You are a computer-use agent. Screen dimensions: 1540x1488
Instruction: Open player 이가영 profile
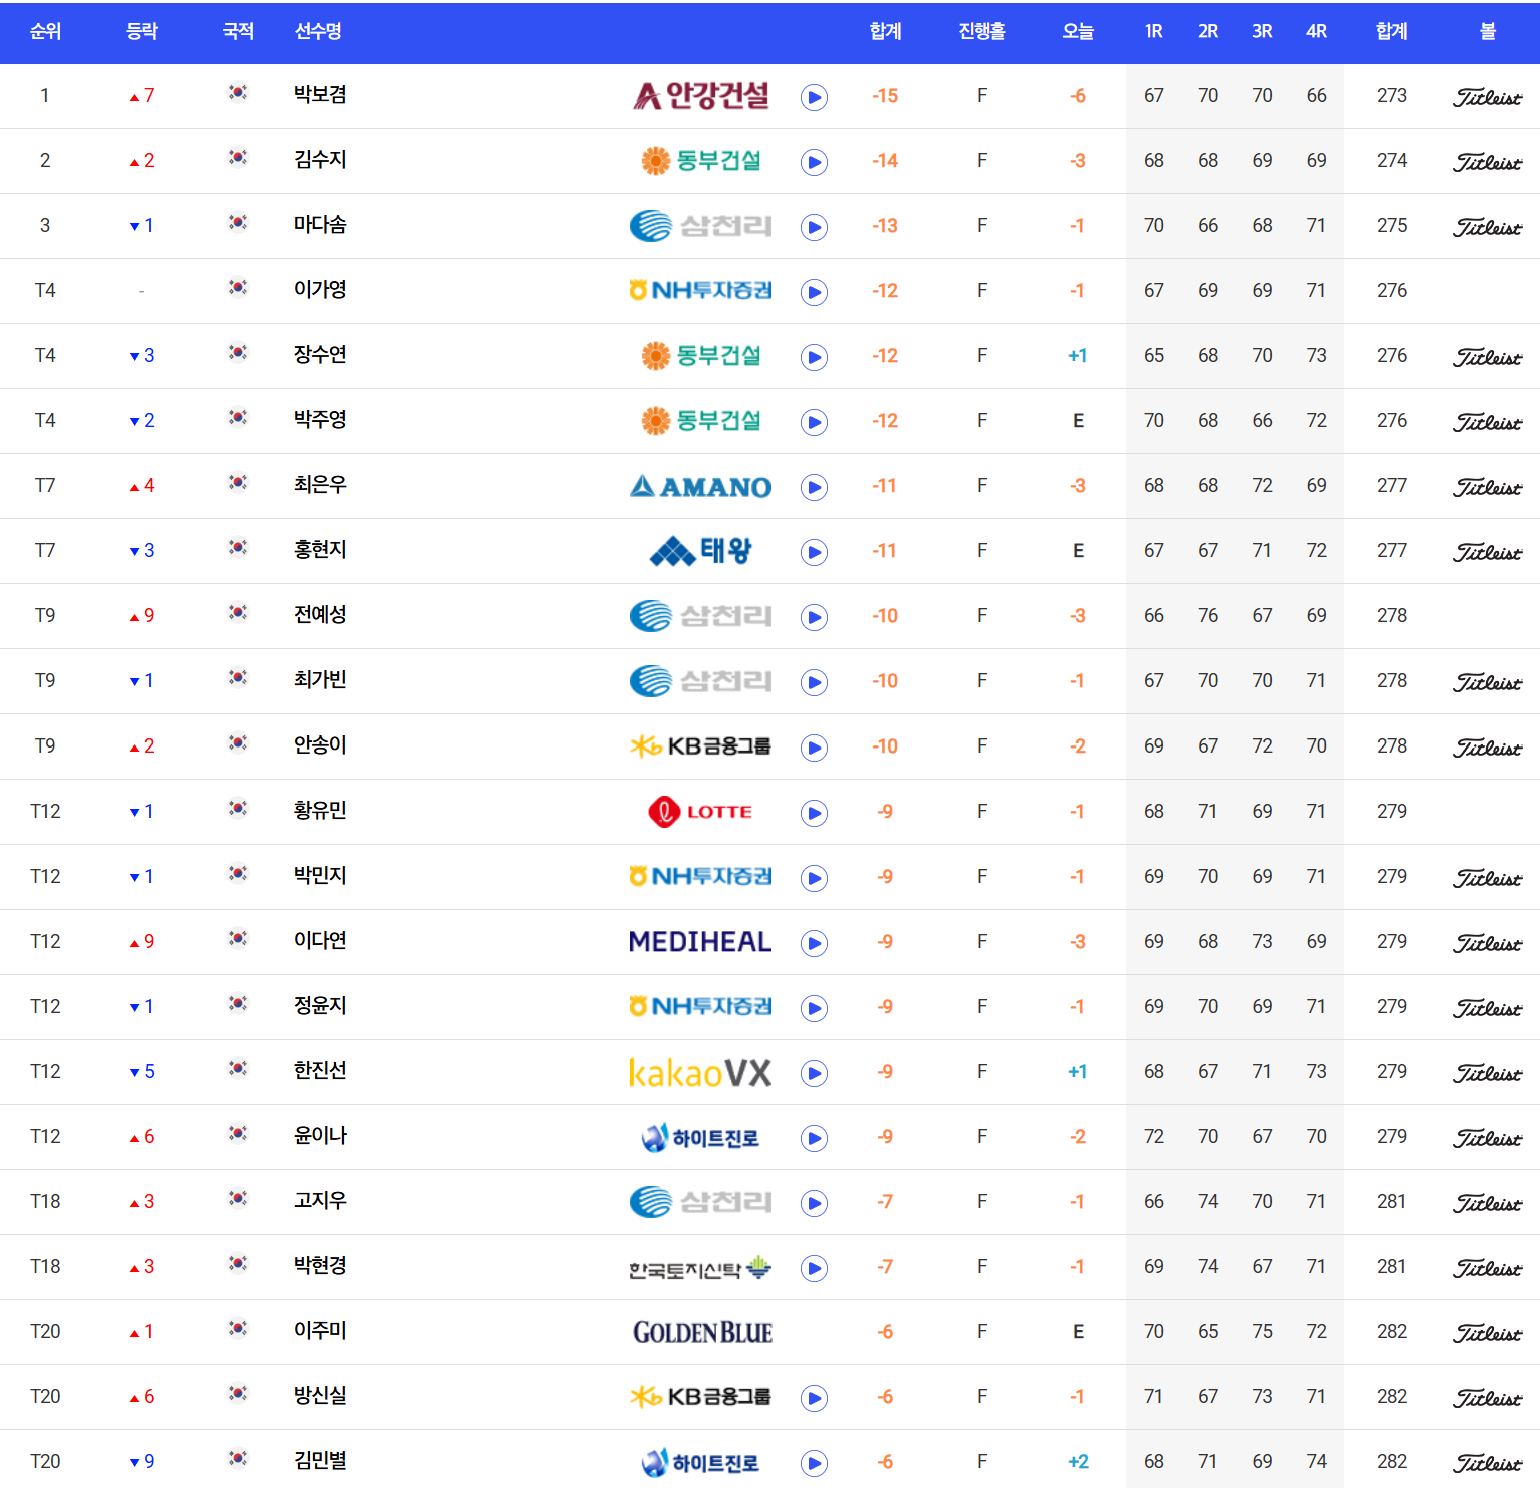[x=320, y=290]
